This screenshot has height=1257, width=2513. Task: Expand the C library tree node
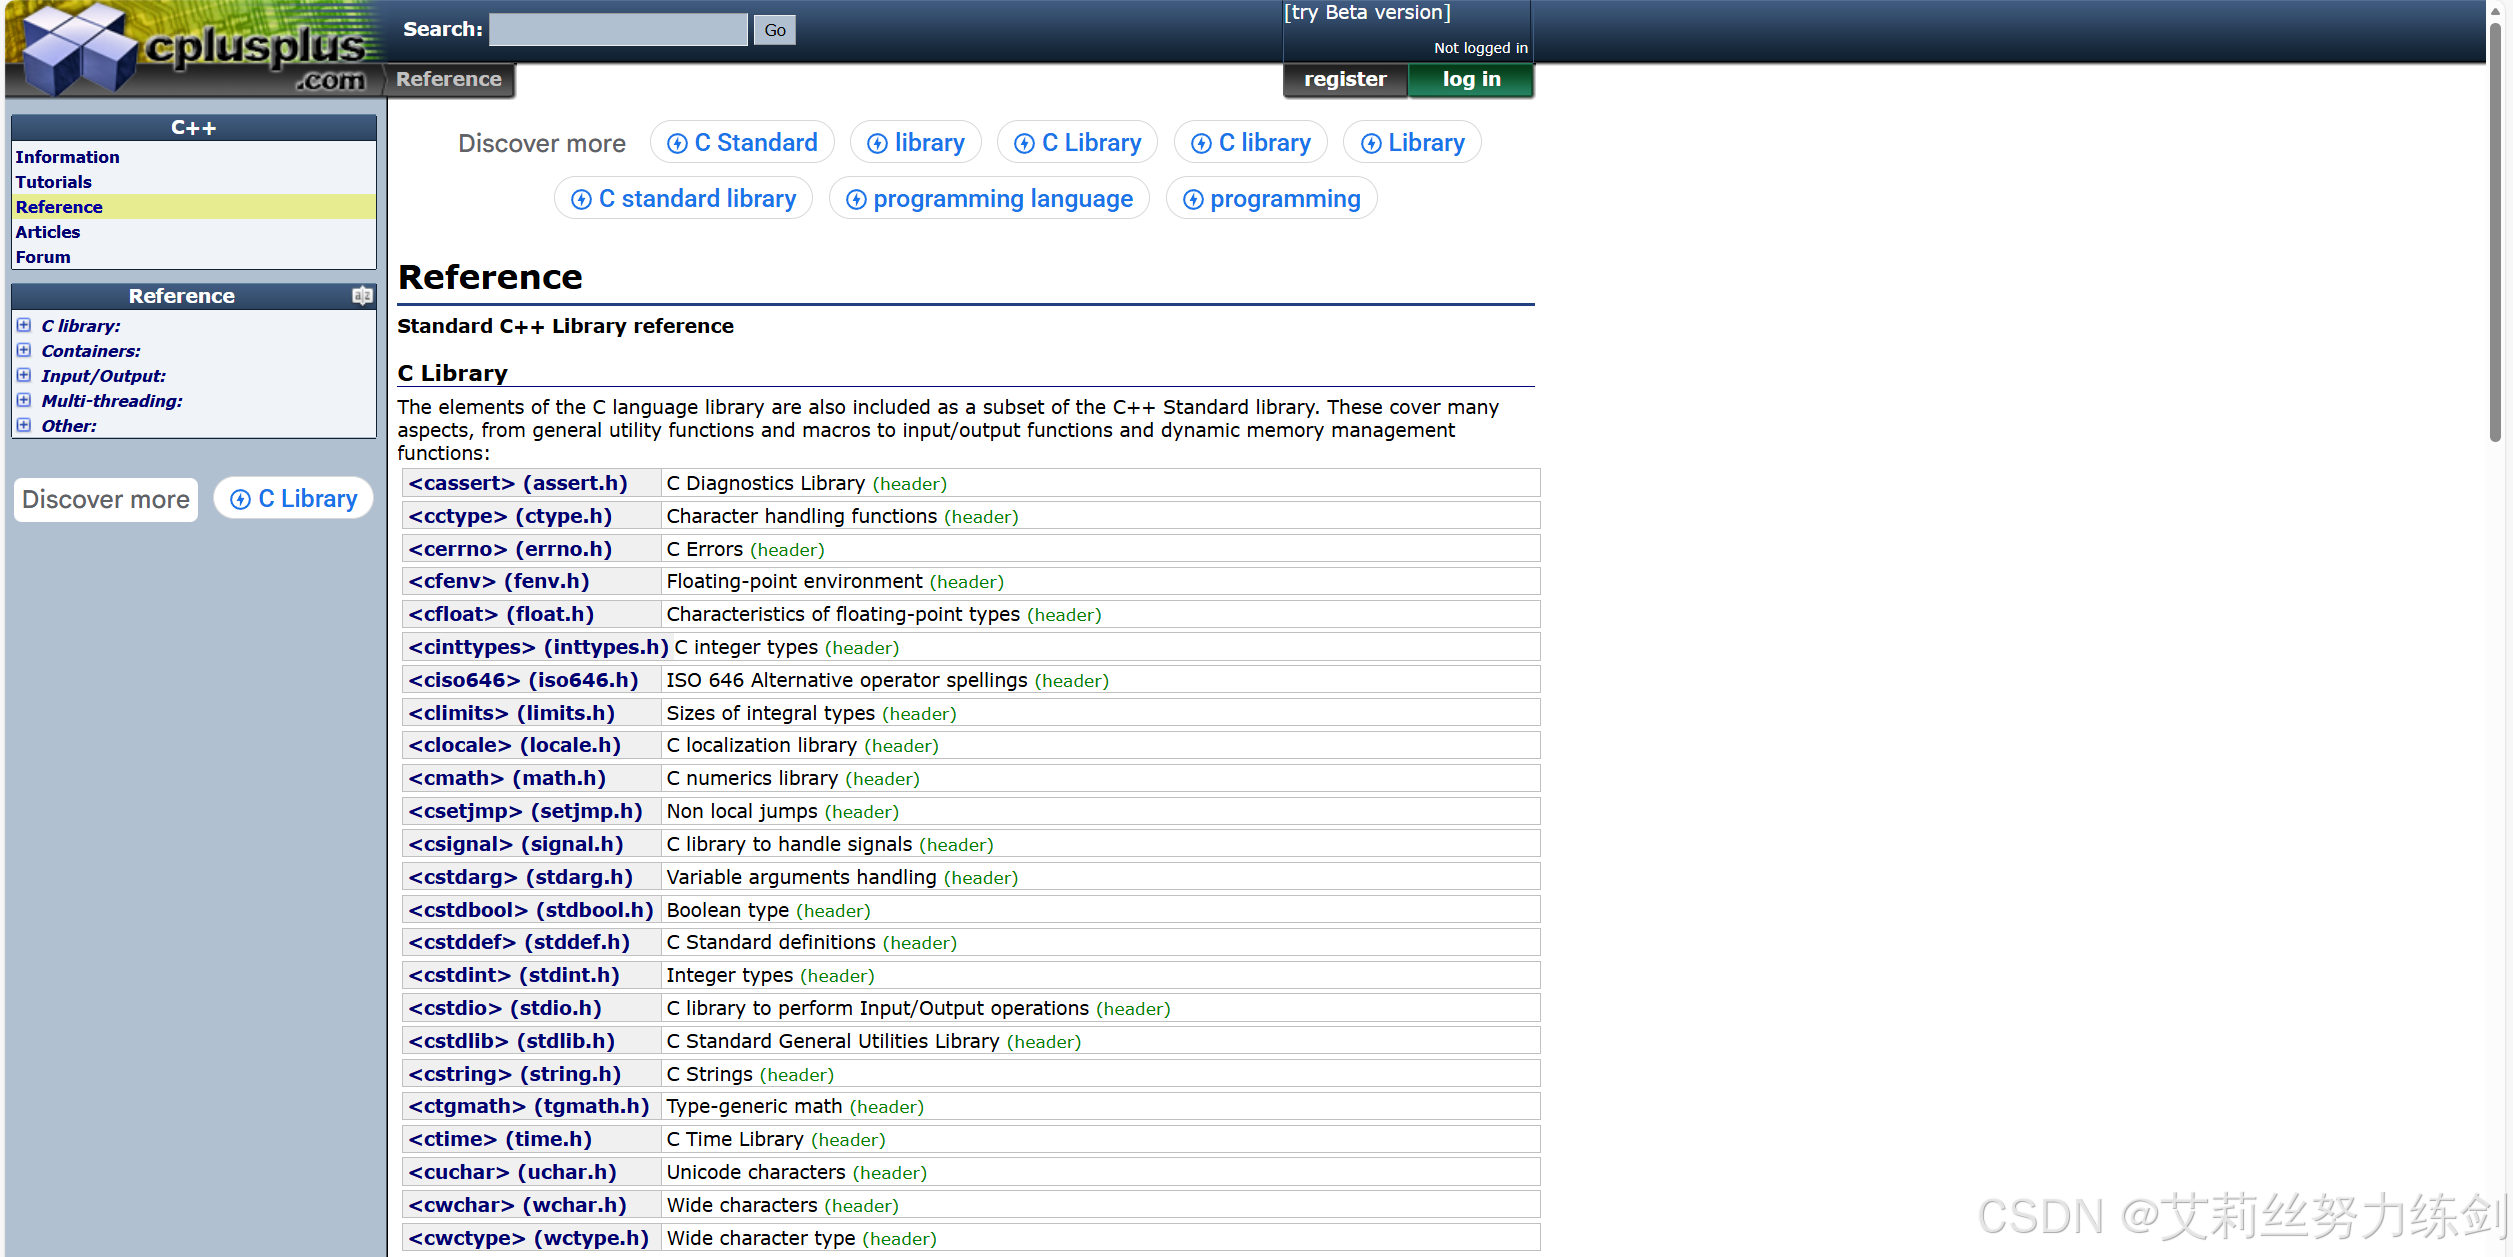pyautogui.click(x=24, y=325)
